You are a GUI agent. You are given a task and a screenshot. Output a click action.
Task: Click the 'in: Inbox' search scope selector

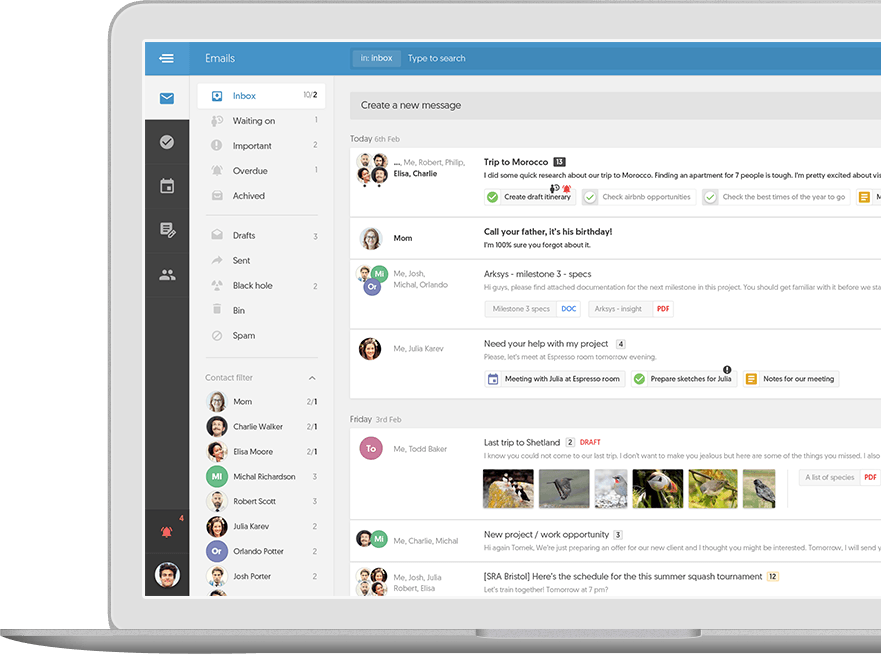coord(376,58)
